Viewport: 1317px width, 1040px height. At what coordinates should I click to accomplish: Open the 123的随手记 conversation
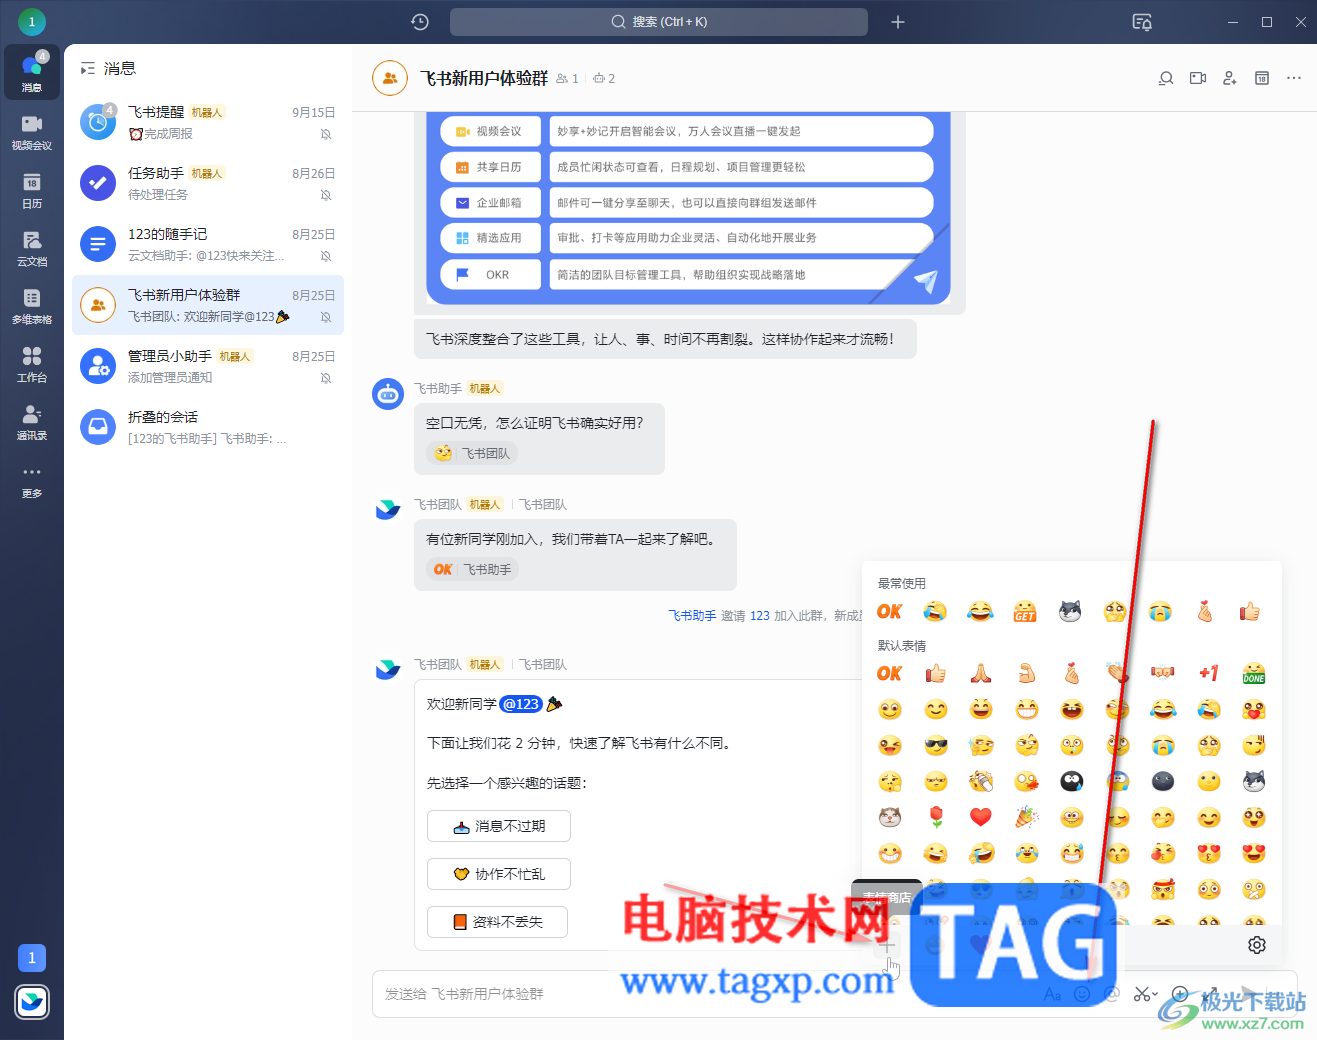208,244
